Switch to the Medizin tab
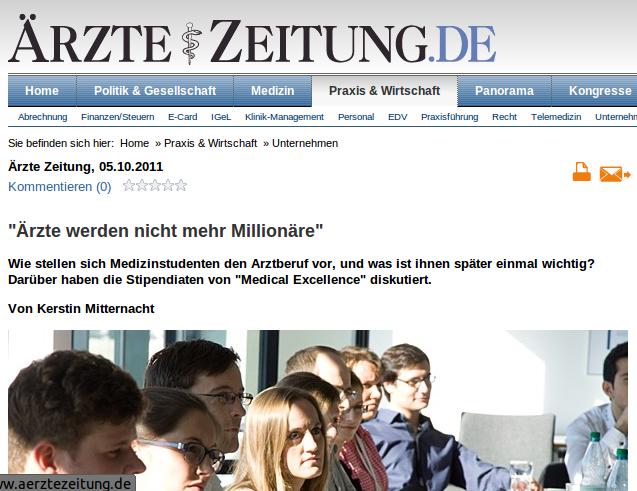Image resolution: width=637 pixels, height=491 pixels. (273, 91)
